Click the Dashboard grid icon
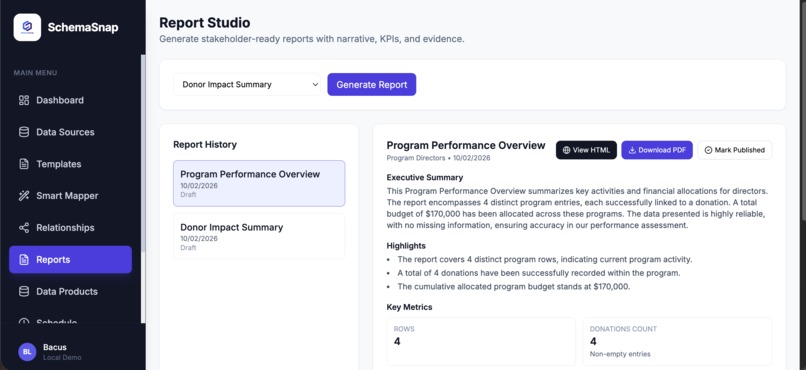Screen dimensions: 806x370 [x=24, y=100]
